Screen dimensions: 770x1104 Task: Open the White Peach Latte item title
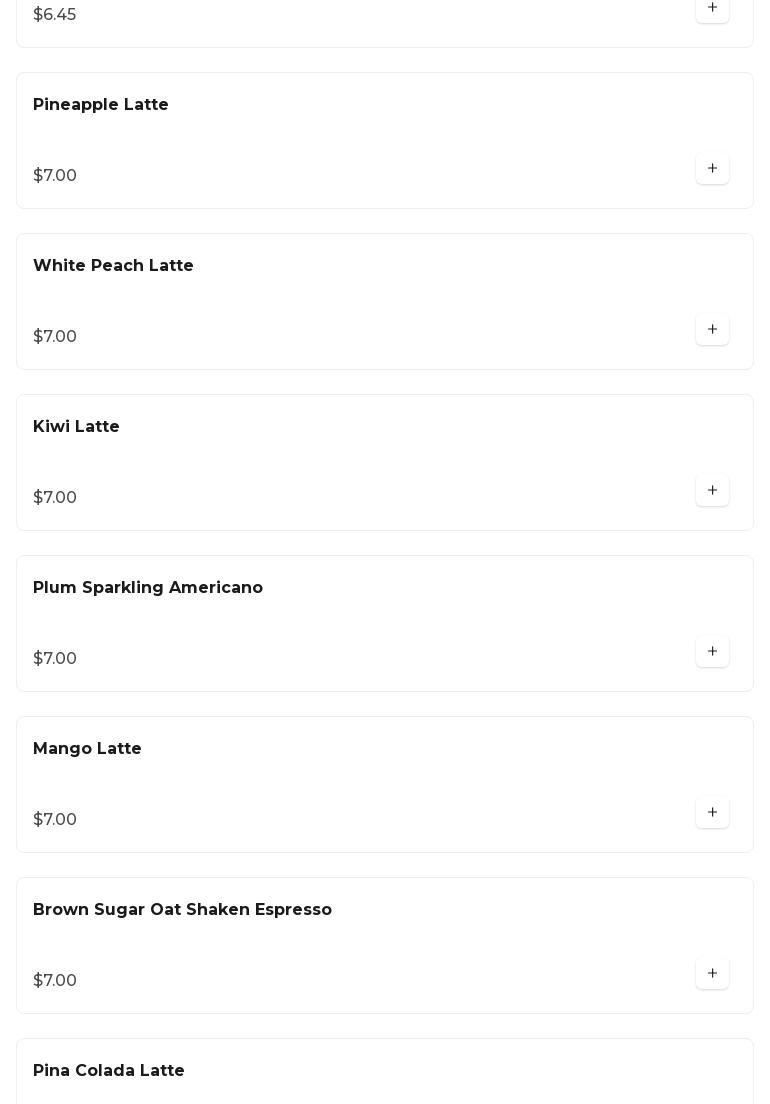[113, 266]
